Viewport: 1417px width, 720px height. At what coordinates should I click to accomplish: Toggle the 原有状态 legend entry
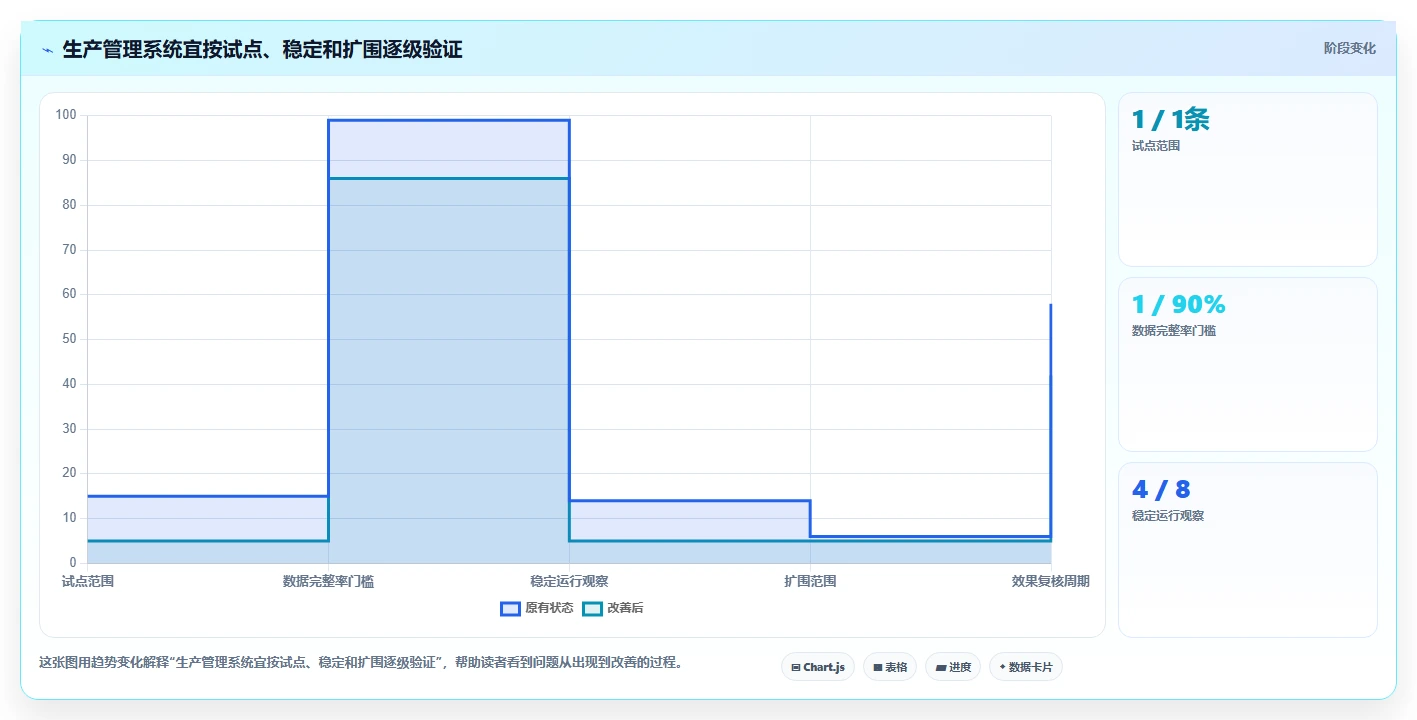coord(537,608)
